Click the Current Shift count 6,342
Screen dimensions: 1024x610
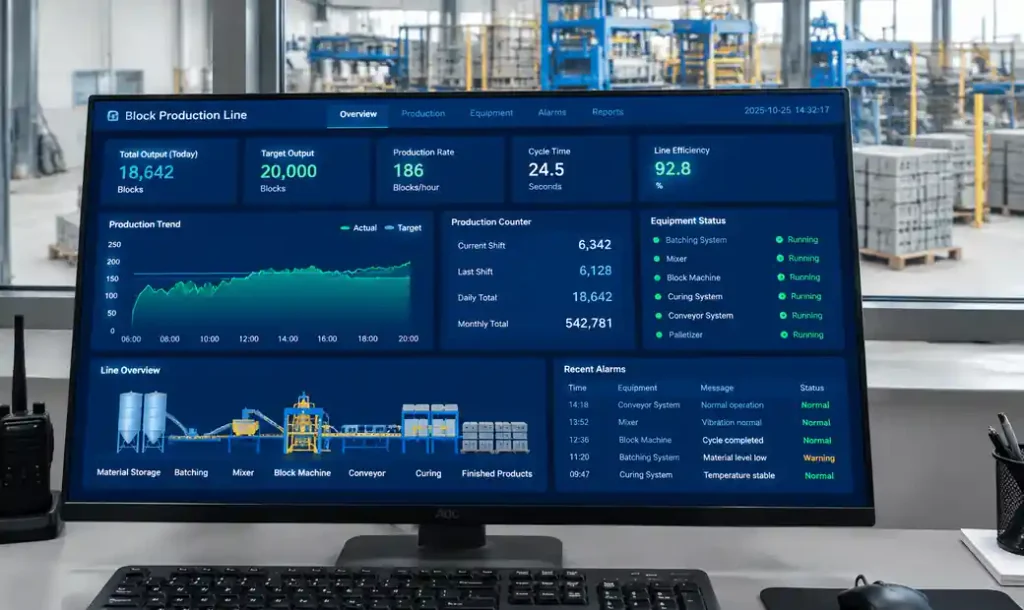[x=594, y=245]
